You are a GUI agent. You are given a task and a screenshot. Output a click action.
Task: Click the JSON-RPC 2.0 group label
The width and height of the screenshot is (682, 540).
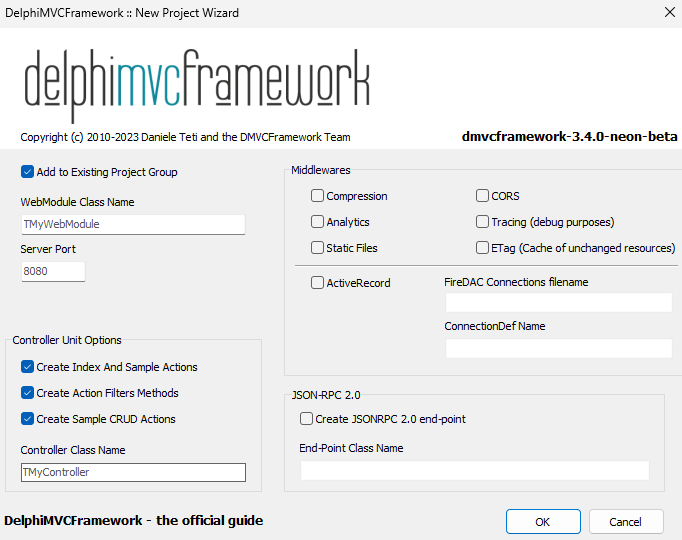tap(326, 395)
